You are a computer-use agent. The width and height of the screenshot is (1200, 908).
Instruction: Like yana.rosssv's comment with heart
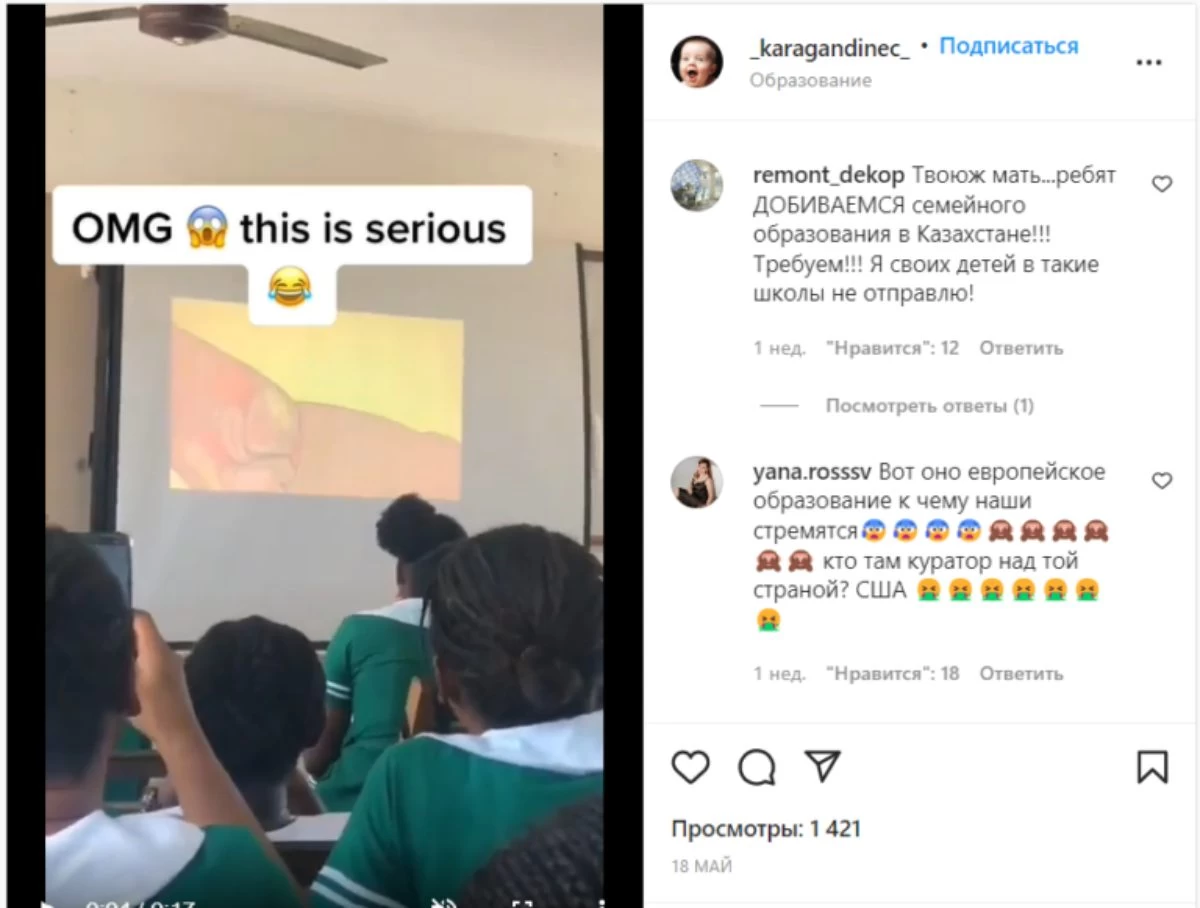(1162, 481)
